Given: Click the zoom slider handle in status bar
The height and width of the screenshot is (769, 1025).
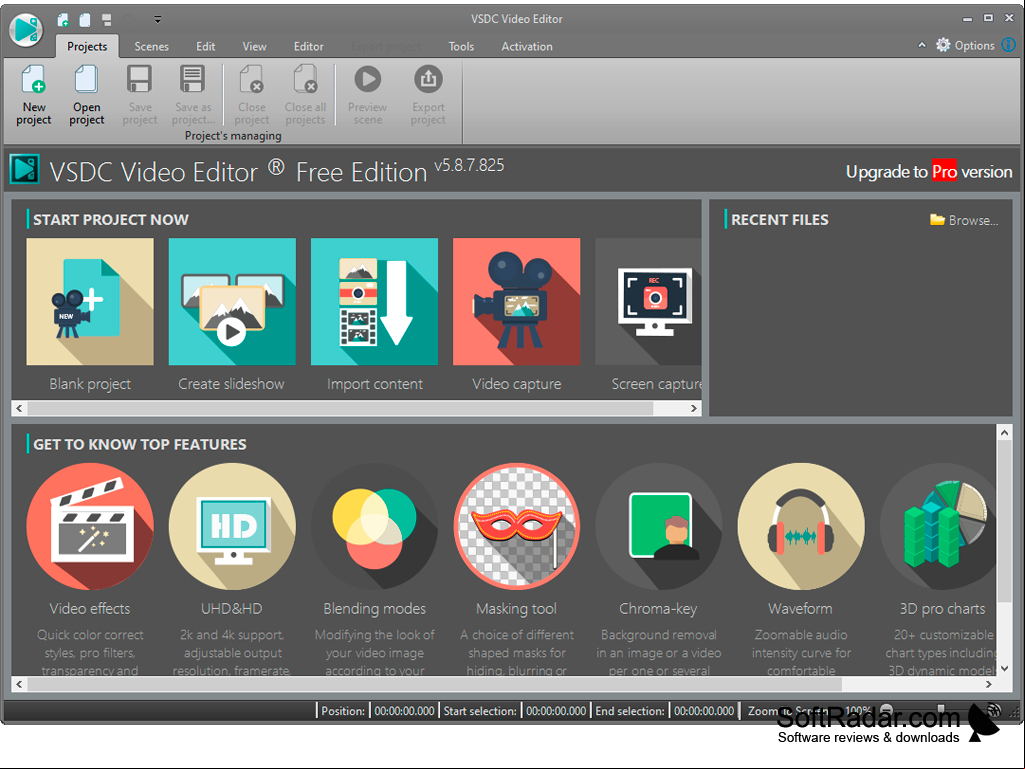Looking at the screenshot, I should (941, 709).
